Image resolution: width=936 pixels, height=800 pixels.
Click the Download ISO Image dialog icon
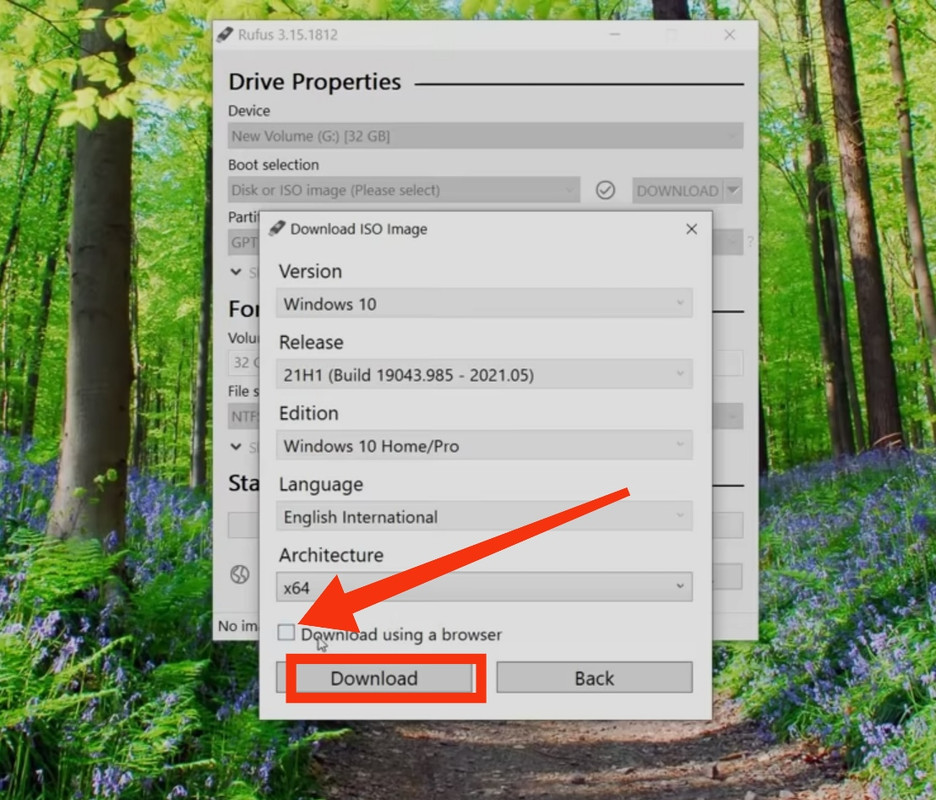[276, 229]
